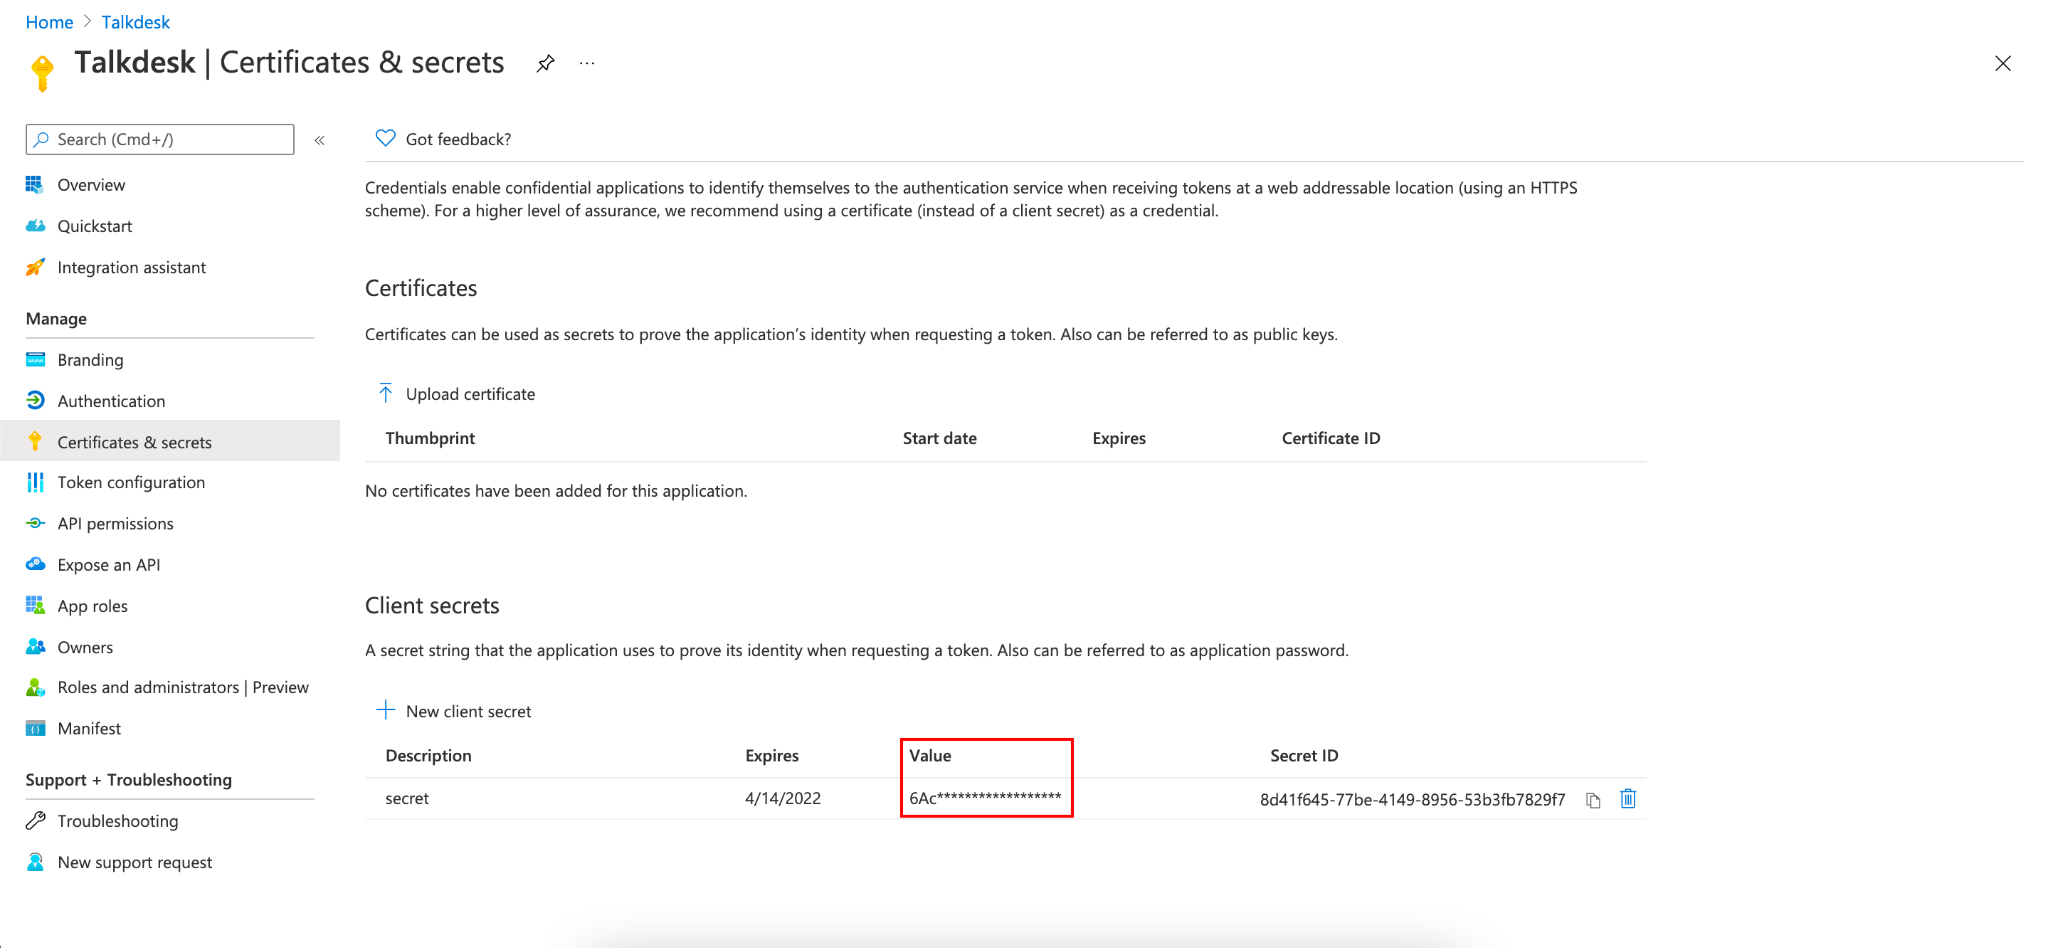The height and width of the screenshot is (948, 2048).
Task: Click the client secrets Expires column header
Action: [772, 756]
